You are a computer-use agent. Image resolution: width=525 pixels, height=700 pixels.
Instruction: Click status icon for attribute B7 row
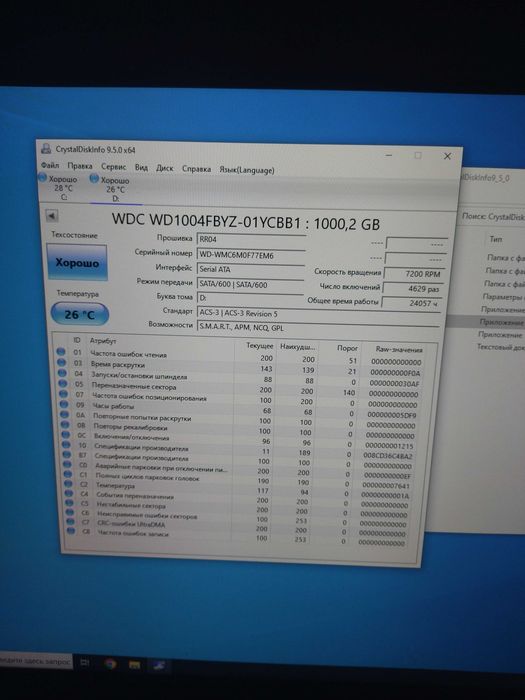(67, 454)
